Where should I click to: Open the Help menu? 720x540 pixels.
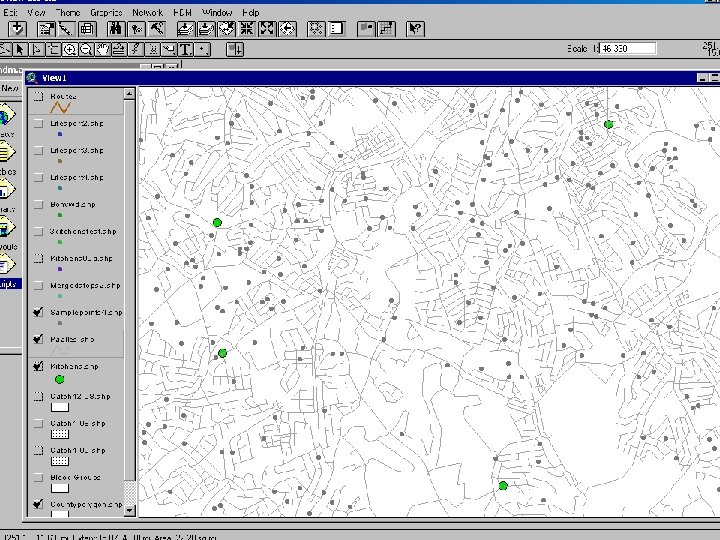tap(250, 13)
